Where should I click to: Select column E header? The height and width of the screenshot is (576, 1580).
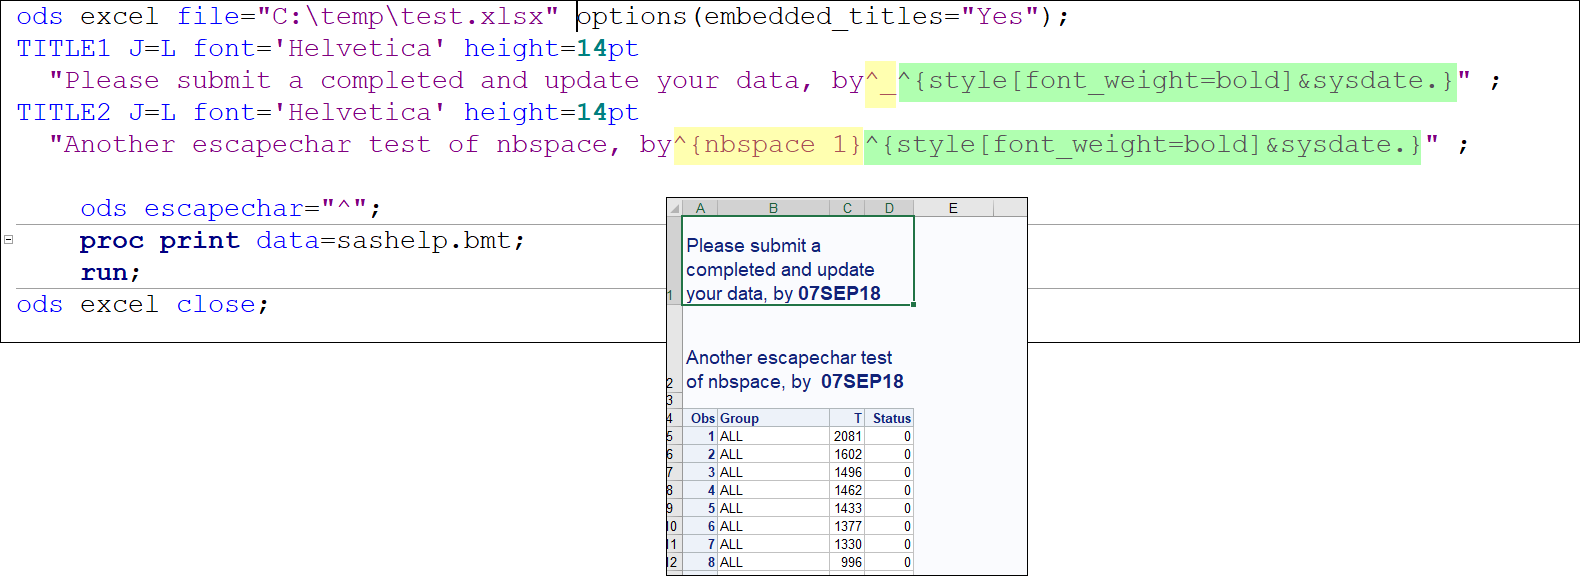point(953,208)
